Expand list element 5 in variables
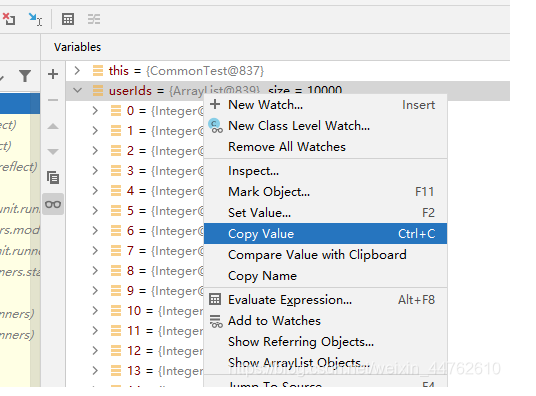 95,211
